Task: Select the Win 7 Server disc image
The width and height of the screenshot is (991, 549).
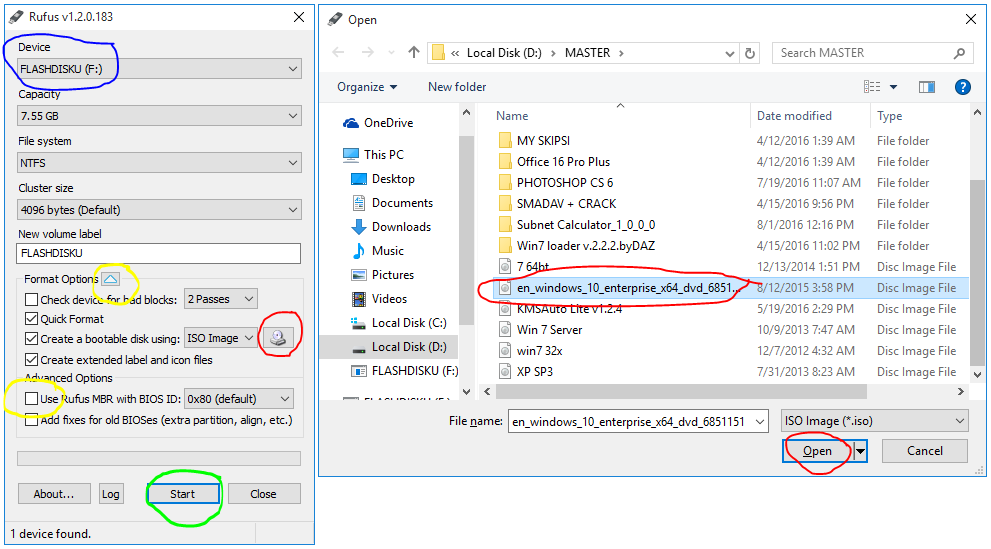Action: 549,330
